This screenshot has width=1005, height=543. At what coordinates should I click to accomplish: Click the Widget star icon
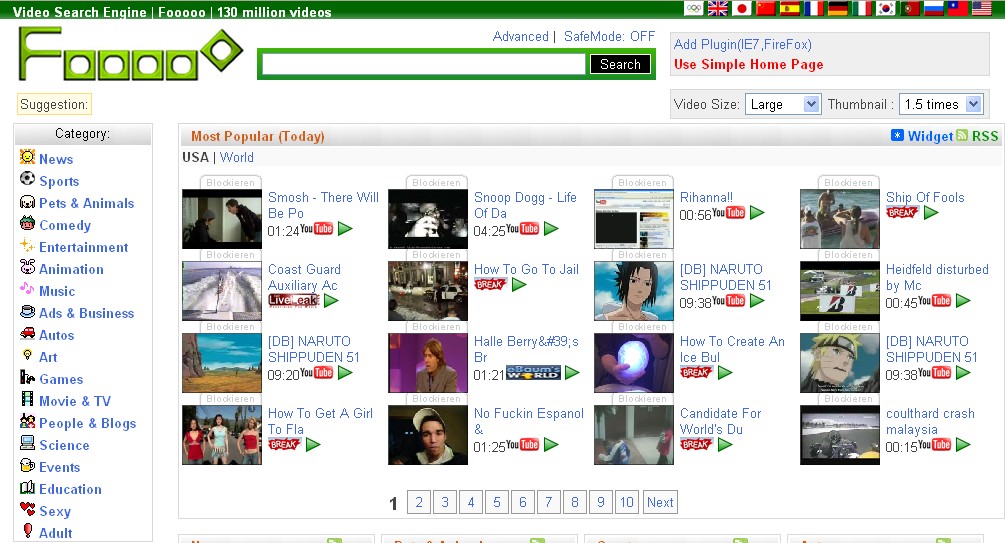(897, 135)
